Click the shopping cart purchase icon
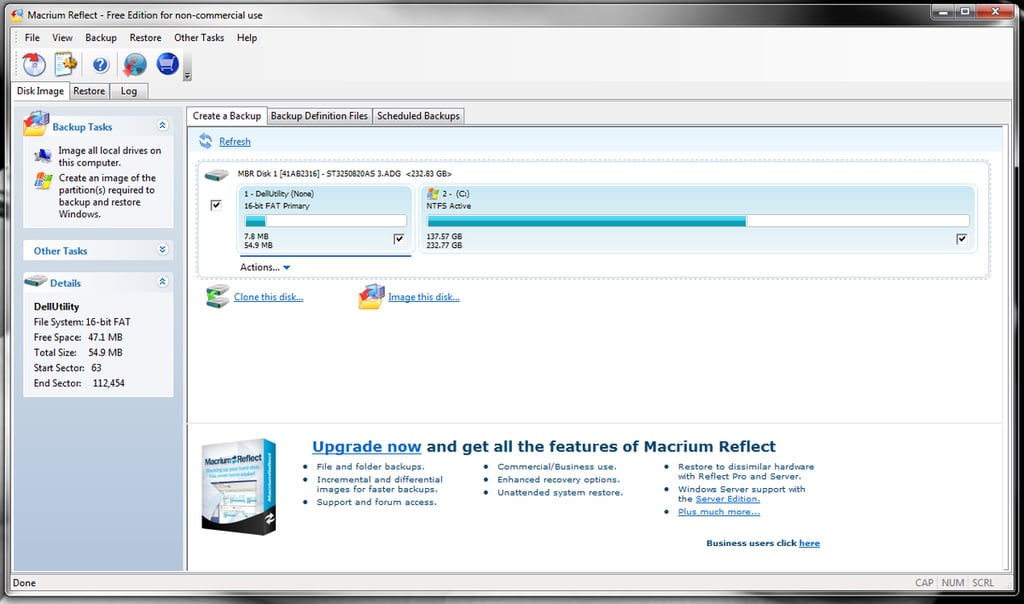The image size is (1024, 604). tap(168, 63)
